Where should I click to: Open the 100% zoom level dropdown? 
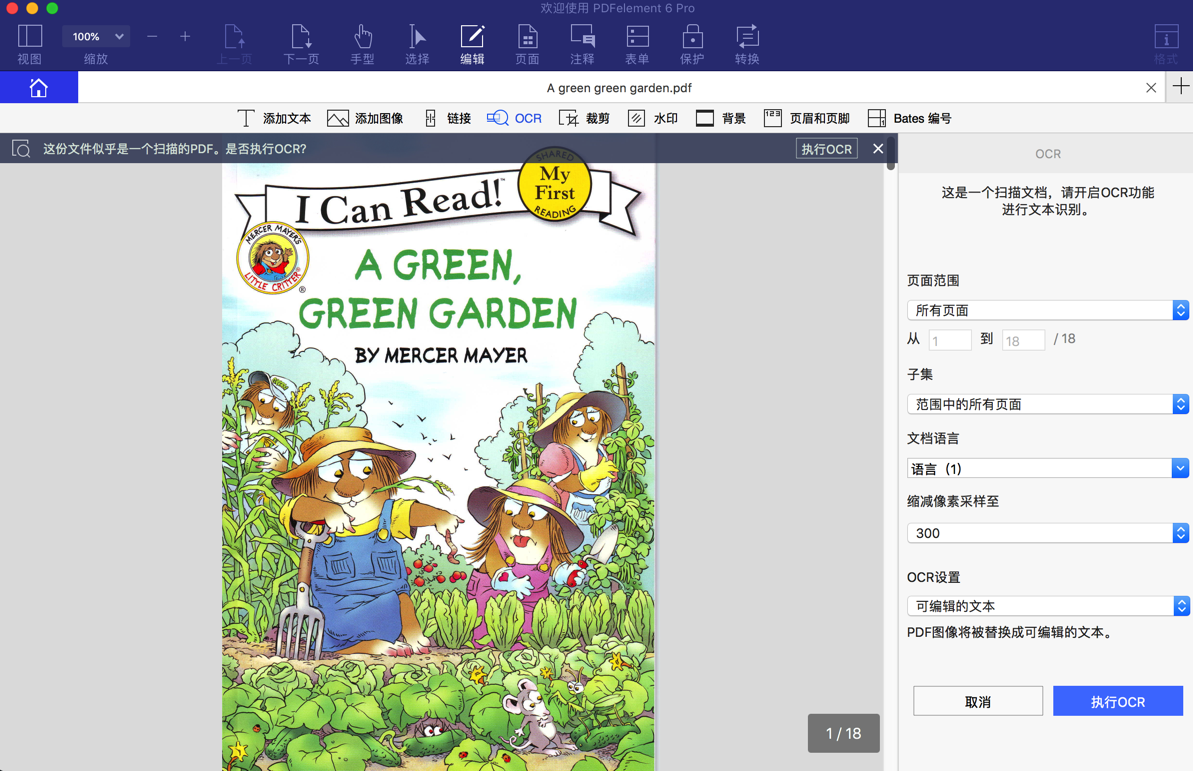pyautogui.click(x=97, y=37)
